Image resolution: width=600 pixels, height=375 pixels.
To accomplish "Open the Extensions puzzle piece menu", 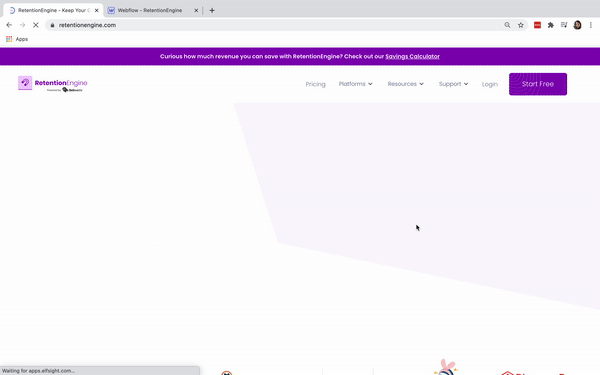I will click(x=551, y=25).
